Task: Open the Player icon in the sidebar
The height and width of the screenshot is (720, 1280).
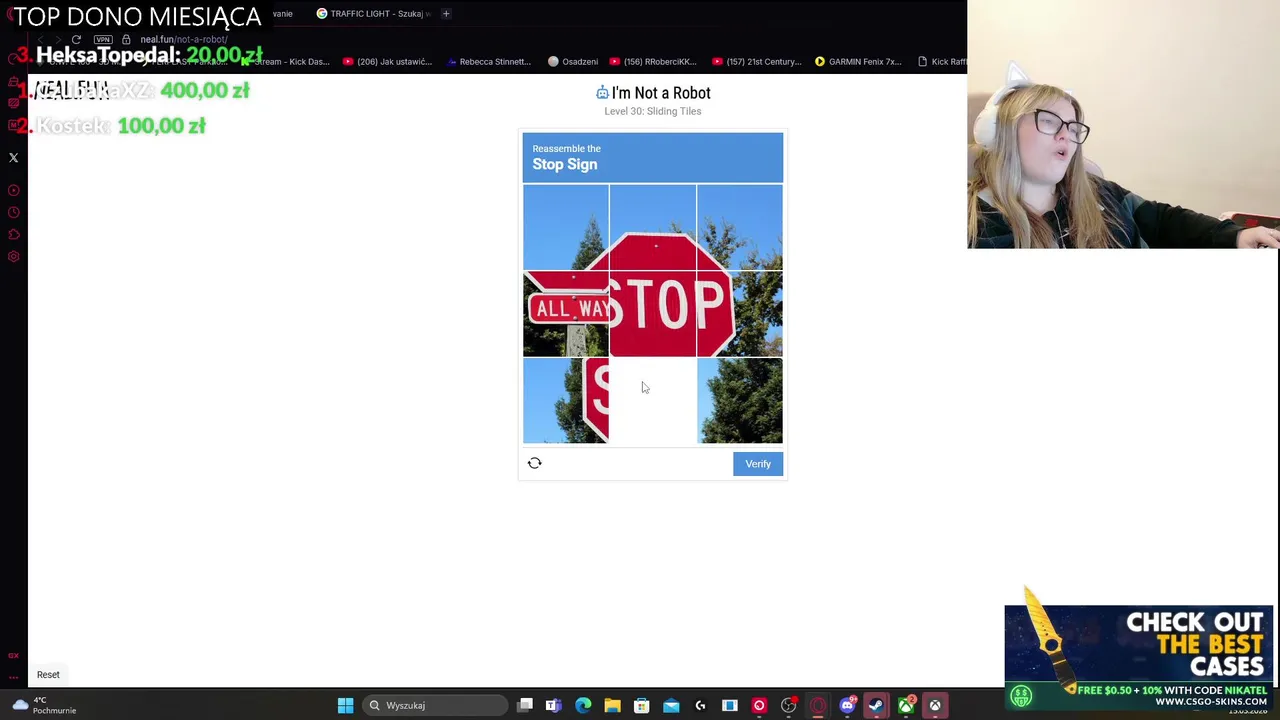Action: 14,190
